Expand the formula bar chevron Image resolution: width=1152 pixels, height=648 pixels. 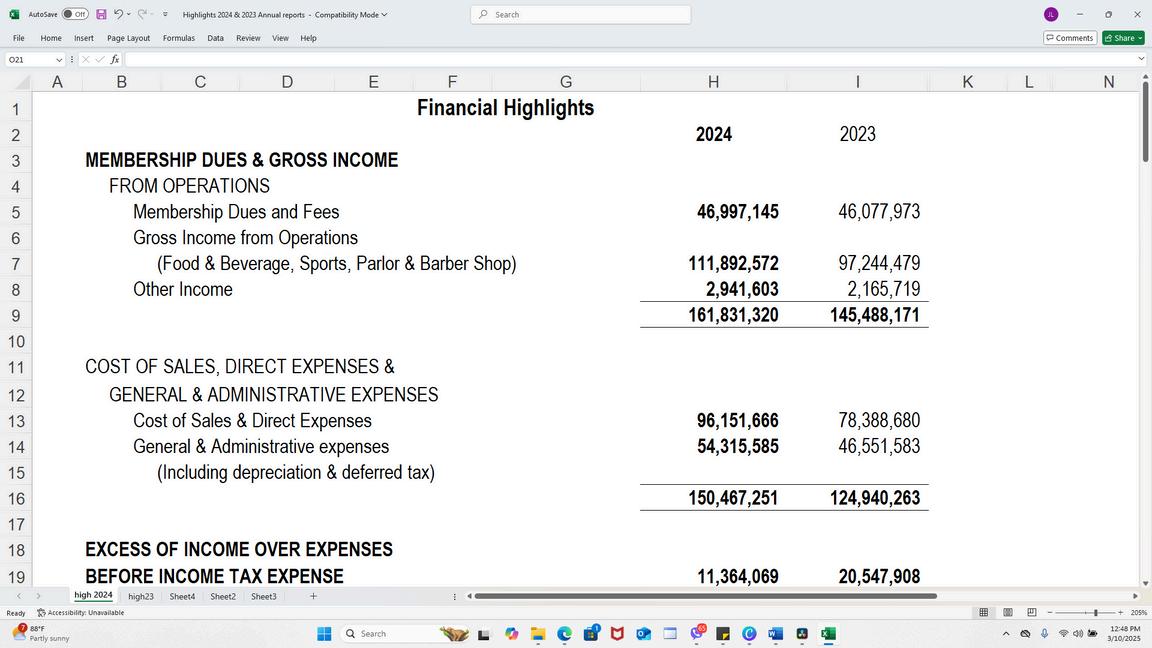(x=1141, y=60)
